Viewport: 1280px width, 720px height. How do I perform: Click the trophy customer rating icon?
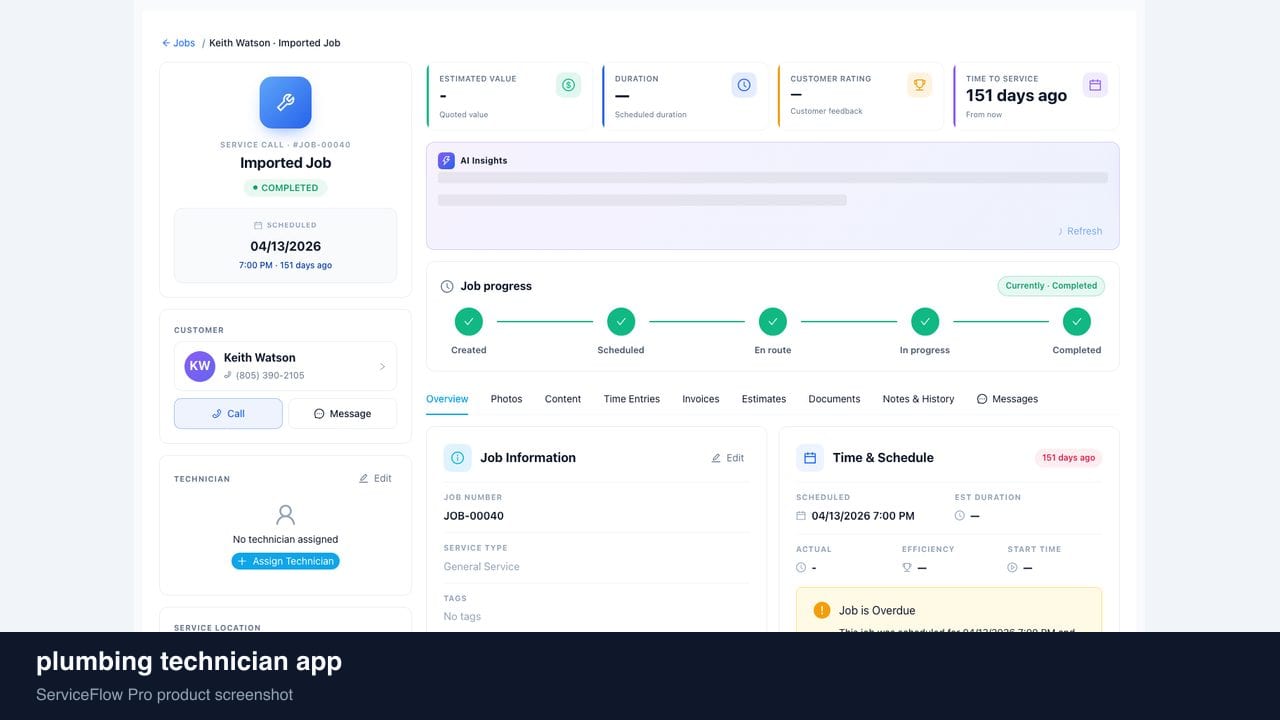(919, 85)
